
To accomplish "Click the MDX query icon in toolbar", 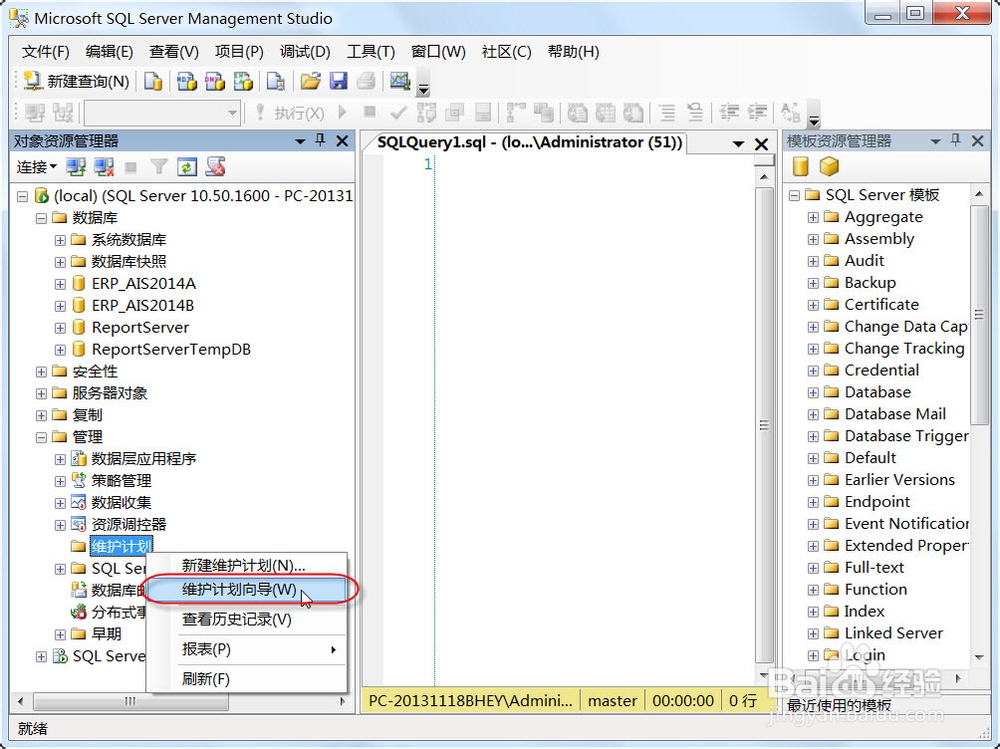I will (x=186, y=81).
